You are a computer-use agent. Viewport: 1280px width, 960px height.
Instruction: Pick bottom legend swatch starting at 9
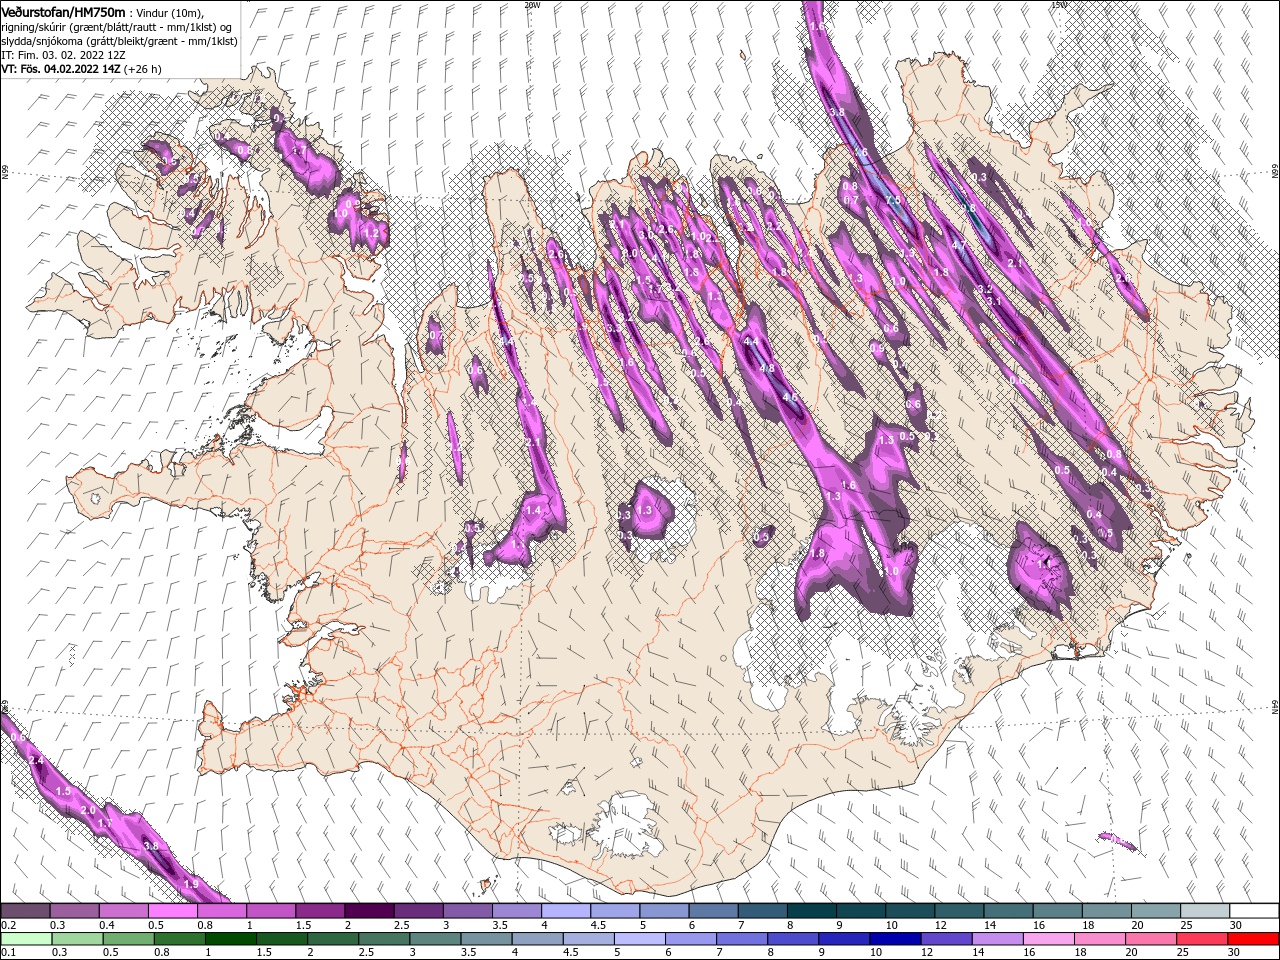click(845, 939)
